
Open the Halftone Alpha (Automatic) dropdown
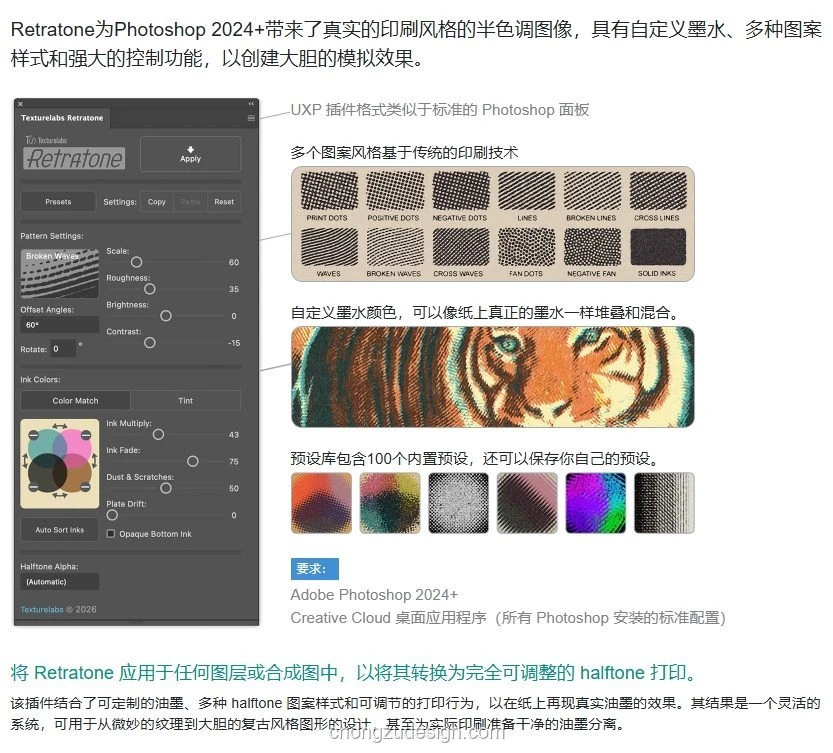tap(60, 582)
